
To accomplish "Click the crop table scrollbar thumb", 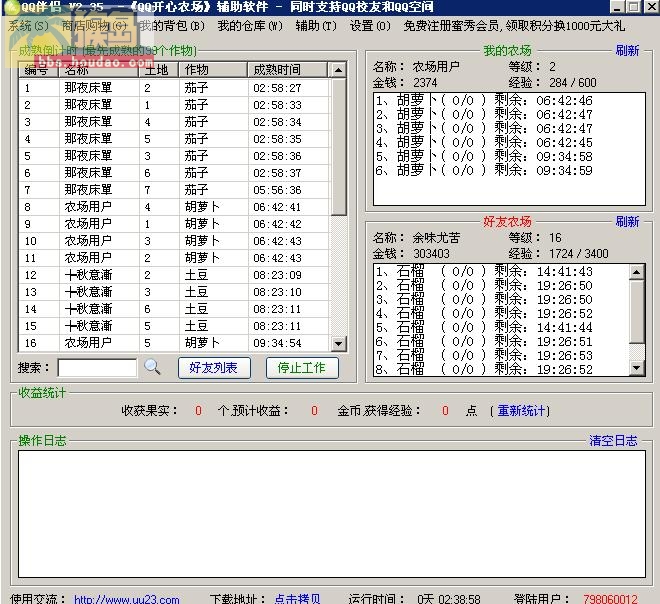I will click(x=338, y=146).
